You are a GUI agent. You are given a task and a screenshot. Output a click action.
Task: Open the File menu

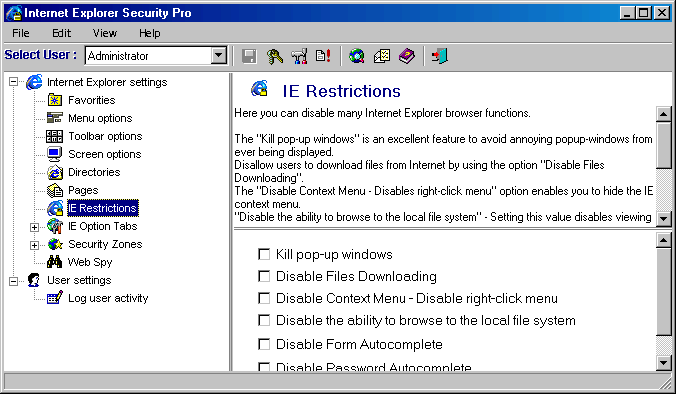click(21, 33)
